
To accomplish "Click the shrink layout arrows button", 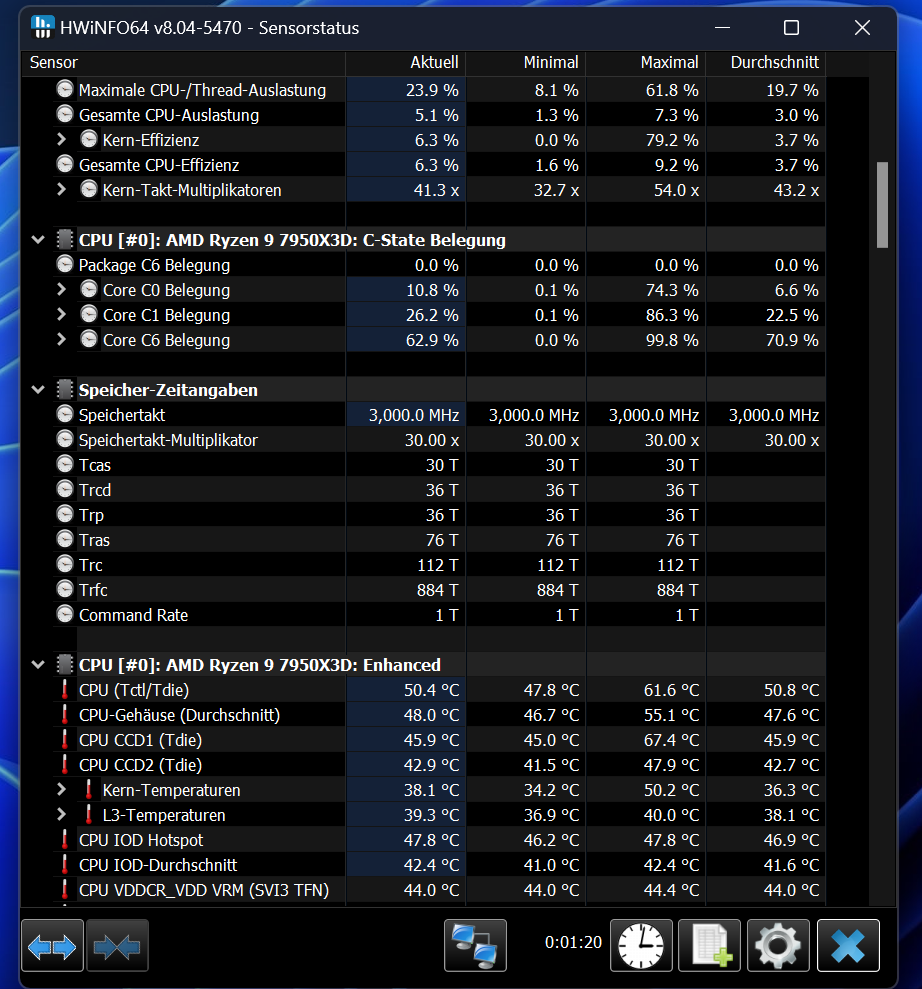I will (117, 945).
